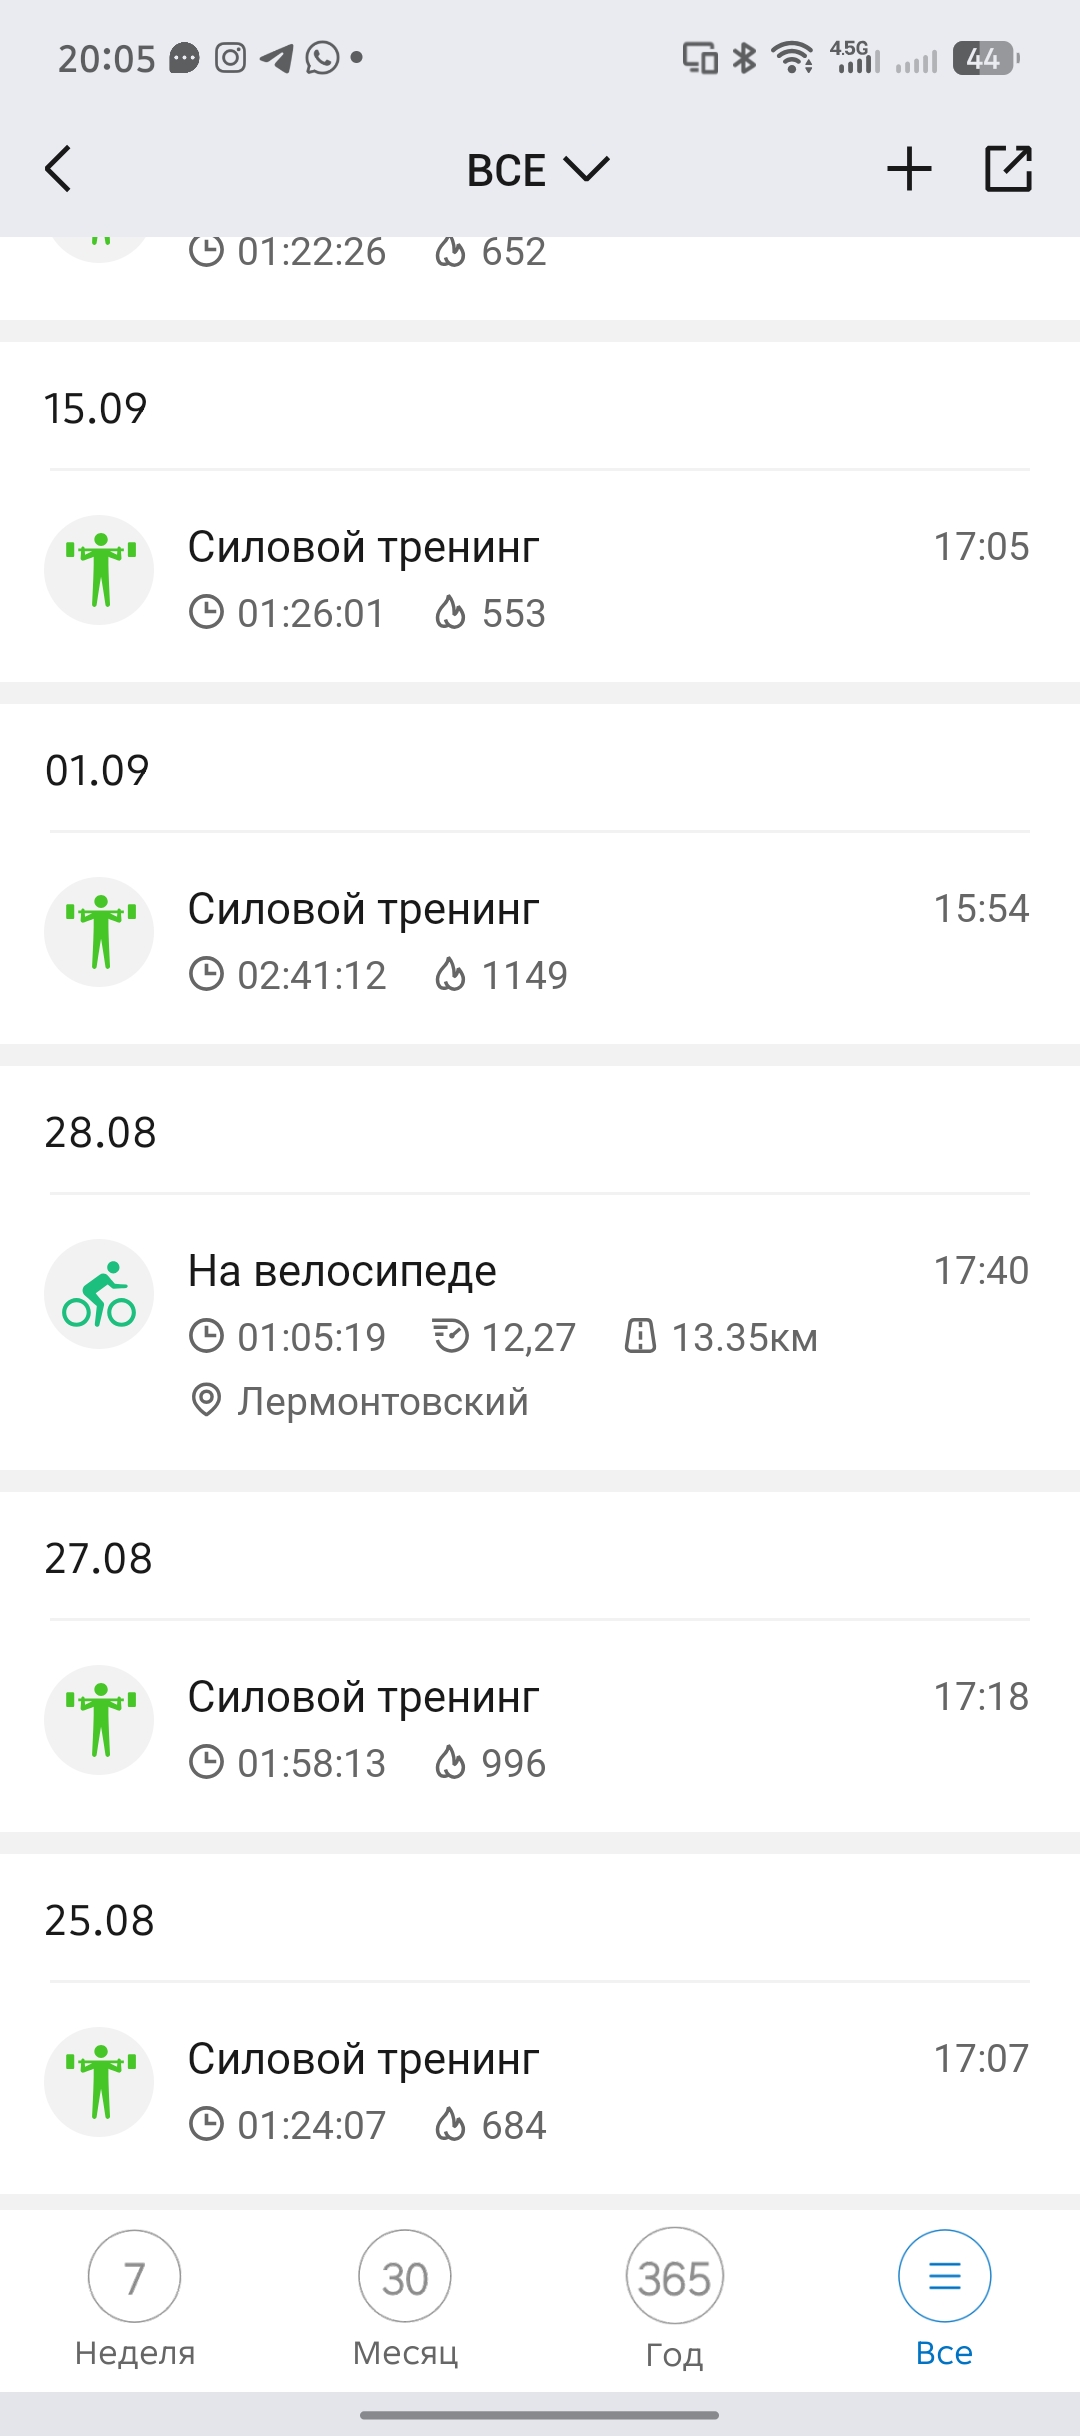Tap strength training icon for 01.09
Viewport: 1080px width, 2436px height.
[x=99, y=932]
